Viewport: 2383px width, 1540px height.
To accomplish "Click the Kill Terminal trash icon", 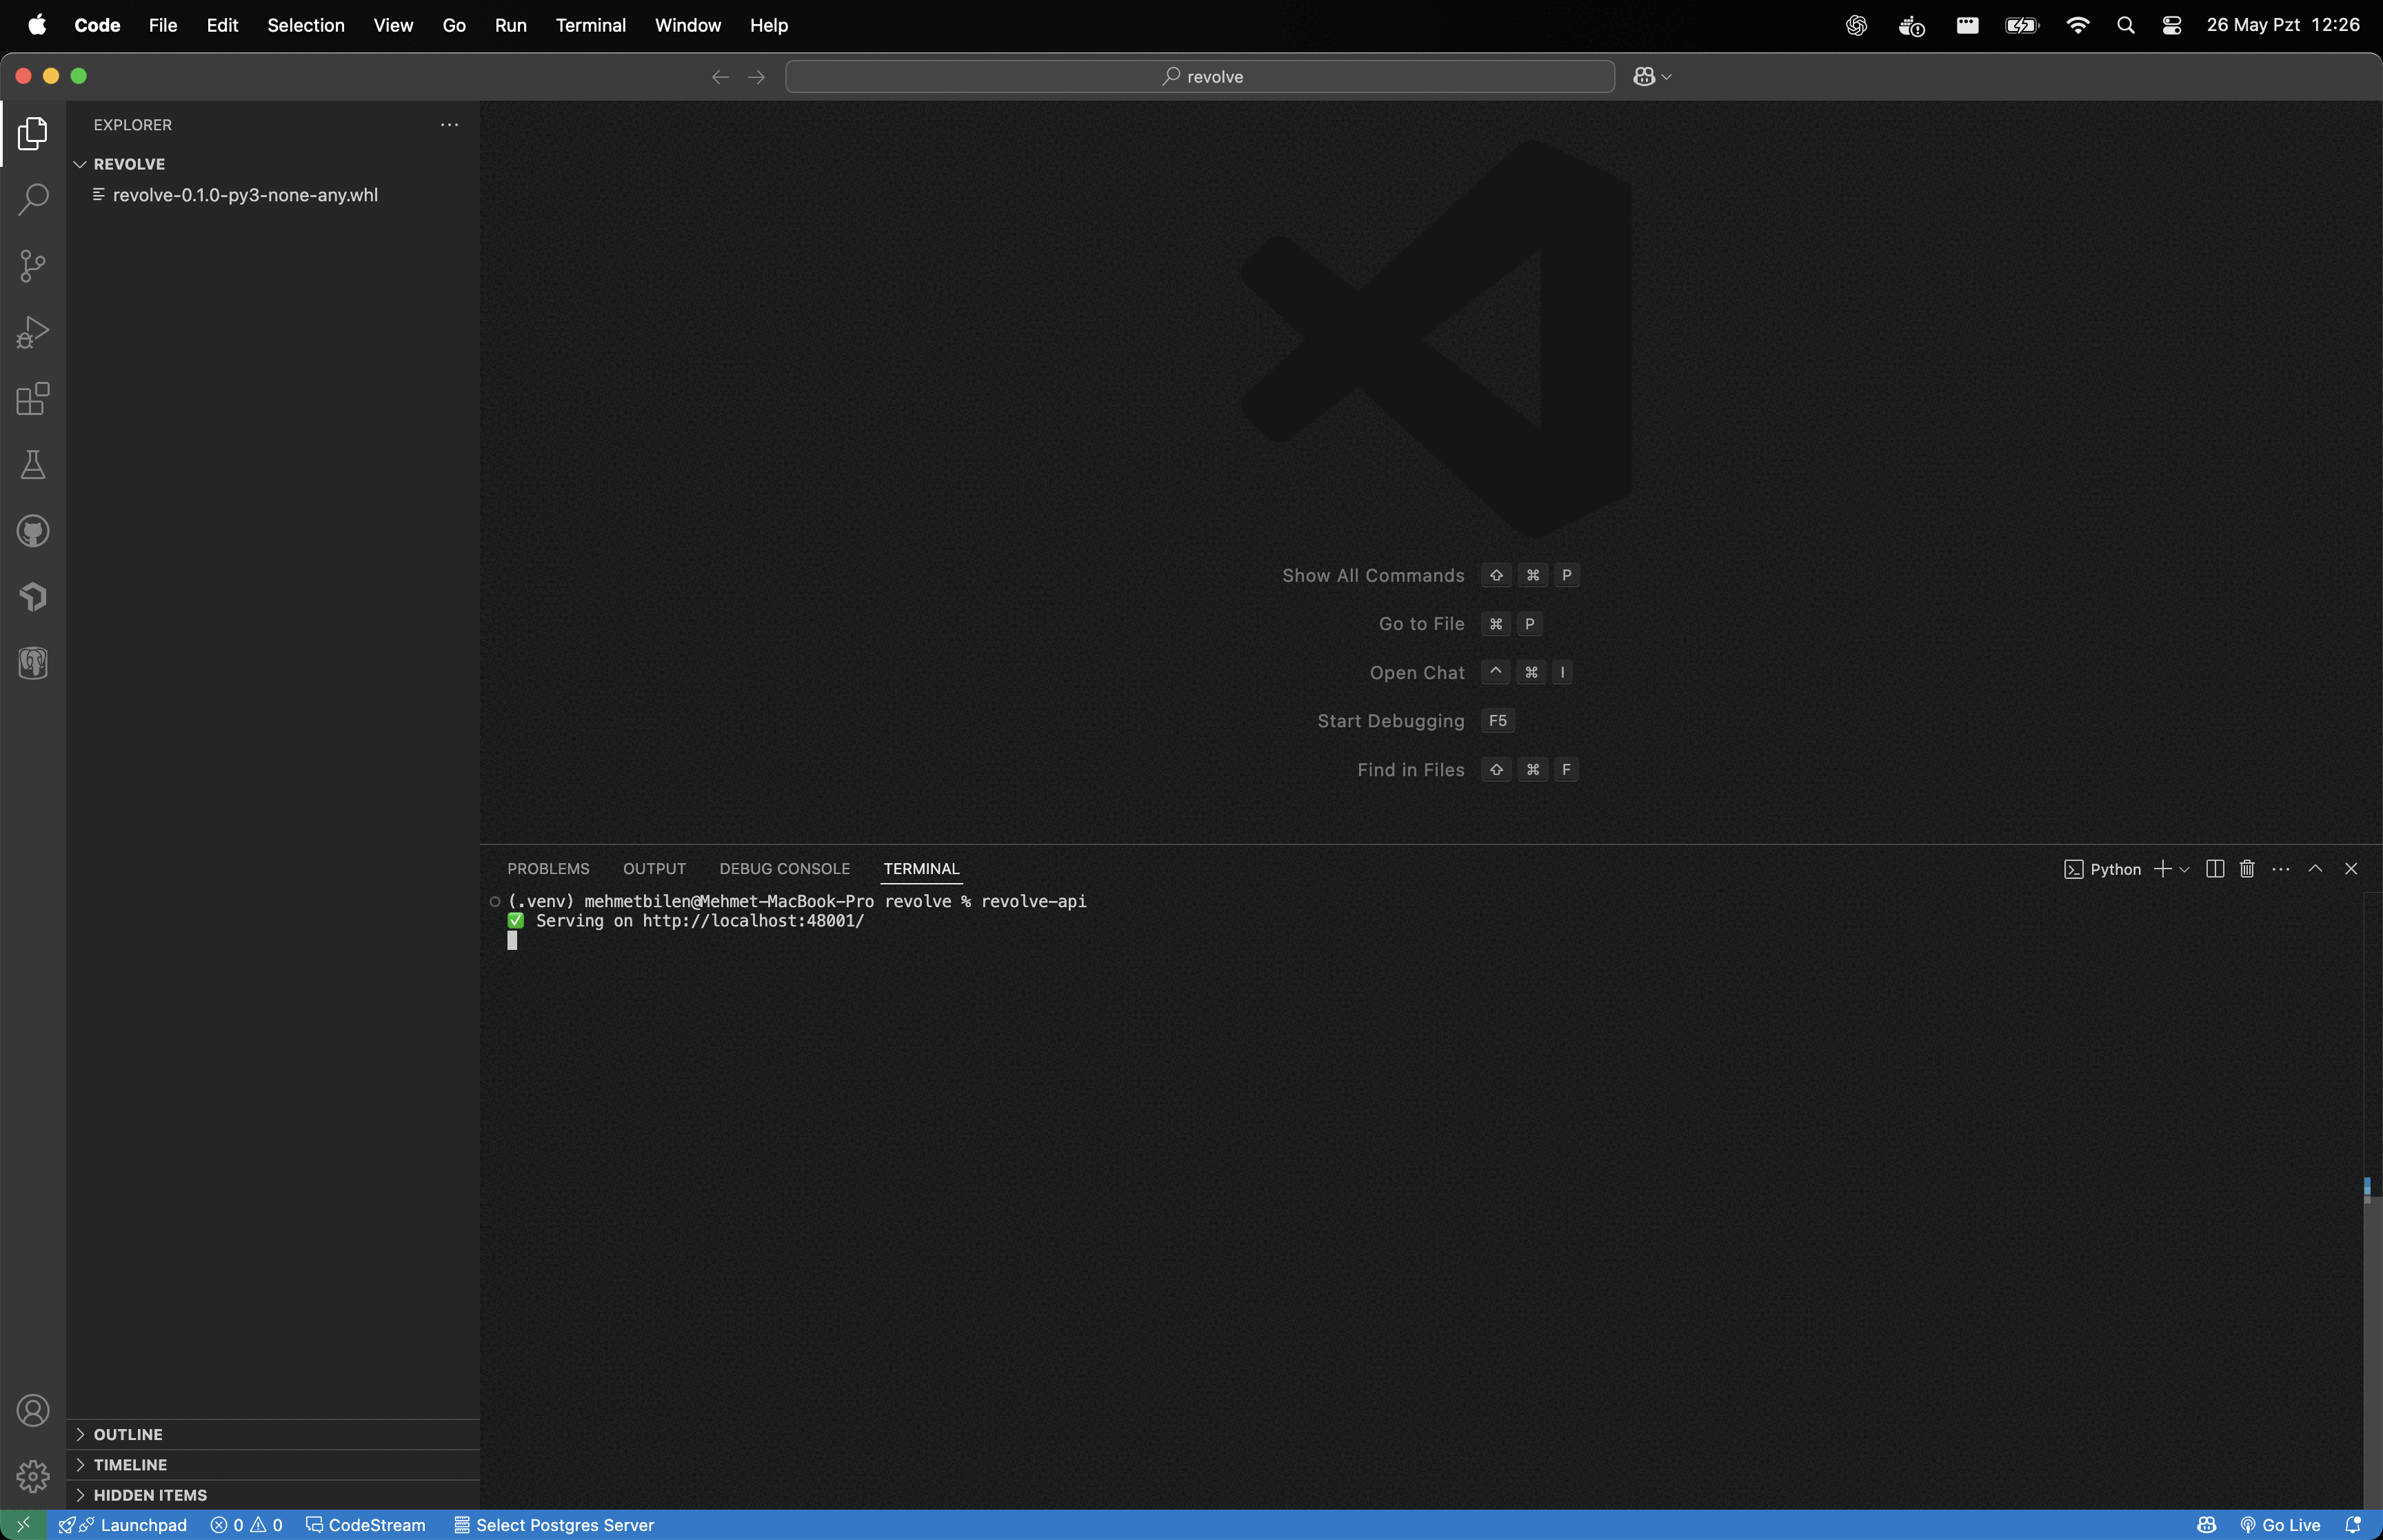I will 2247,869.
